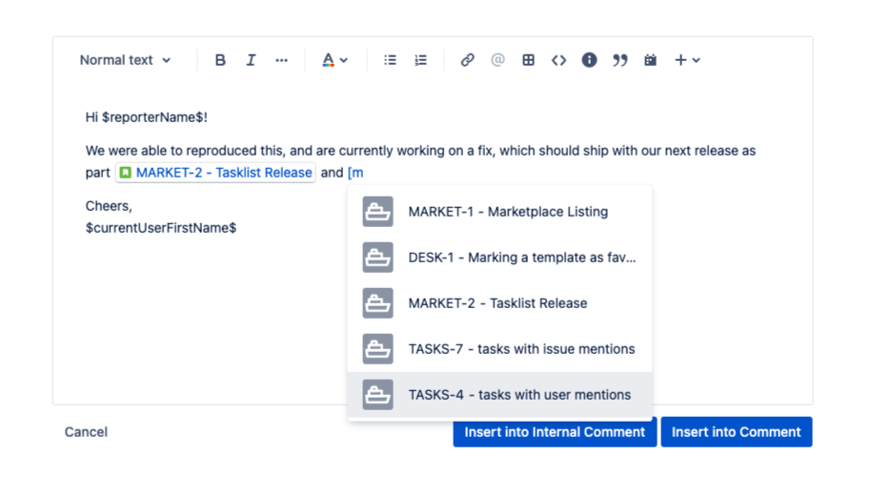
Task: Click the Hi $reporterName$! line
Action: click(146, 117)
